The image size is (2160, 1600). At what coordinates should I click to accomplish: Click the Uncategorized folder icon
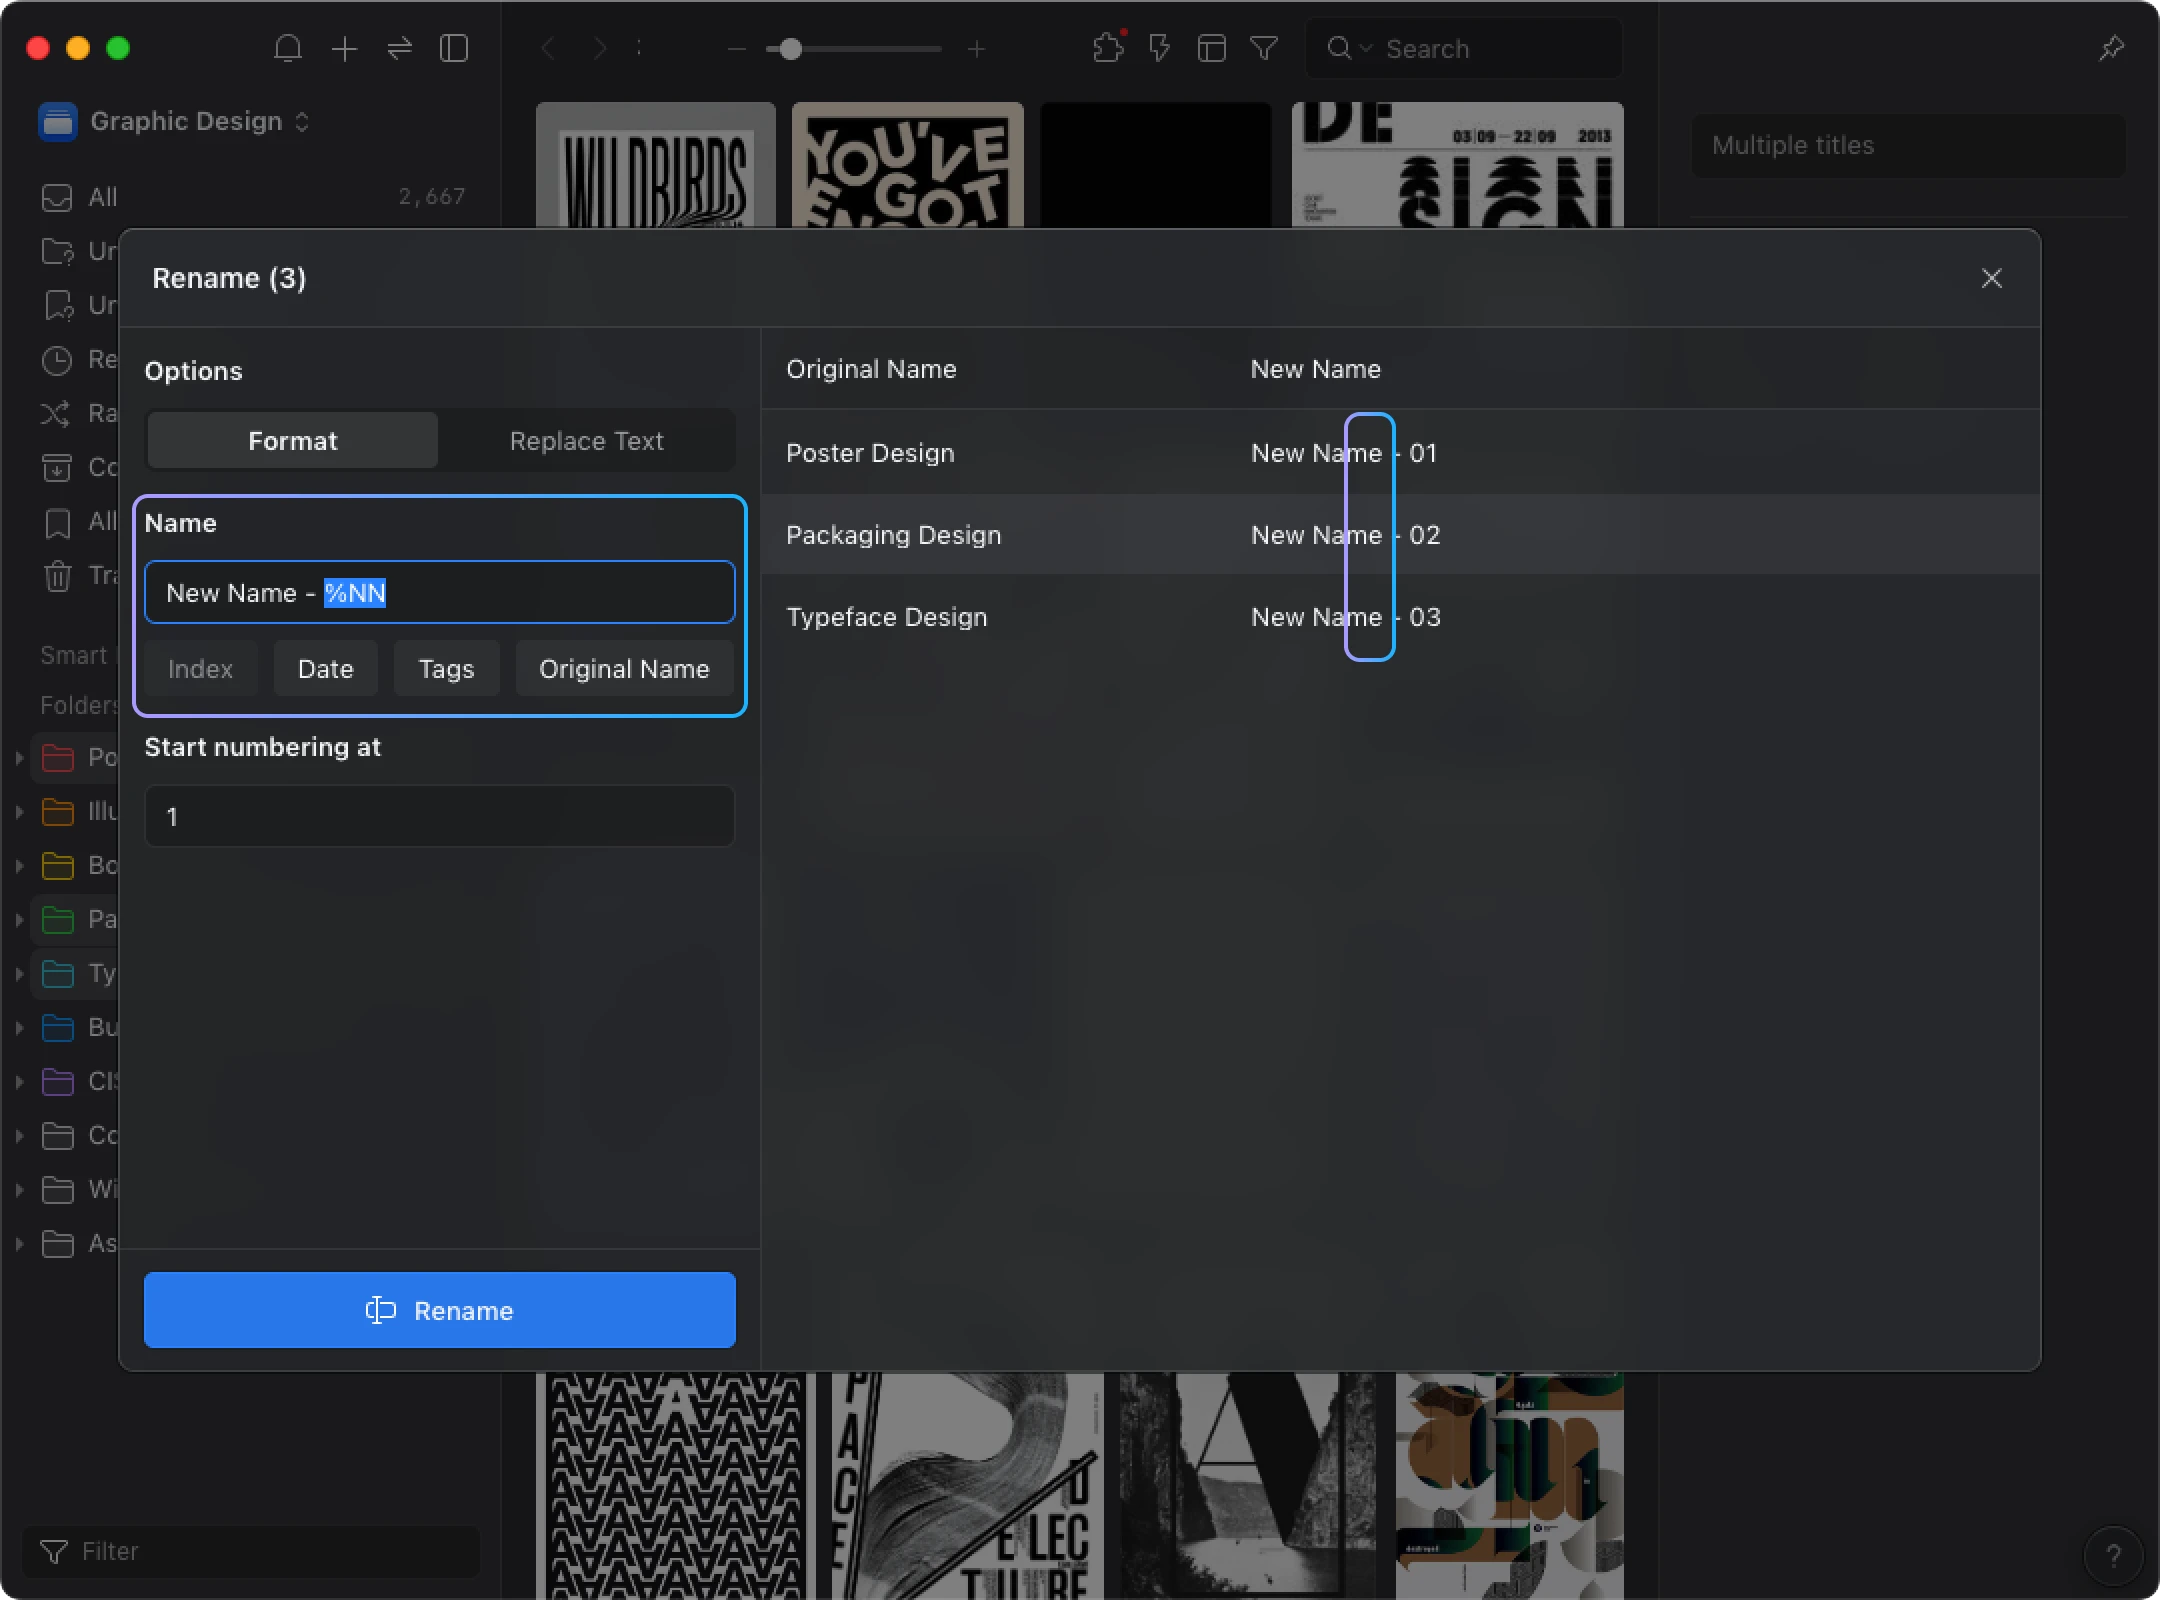pos(57,251)
